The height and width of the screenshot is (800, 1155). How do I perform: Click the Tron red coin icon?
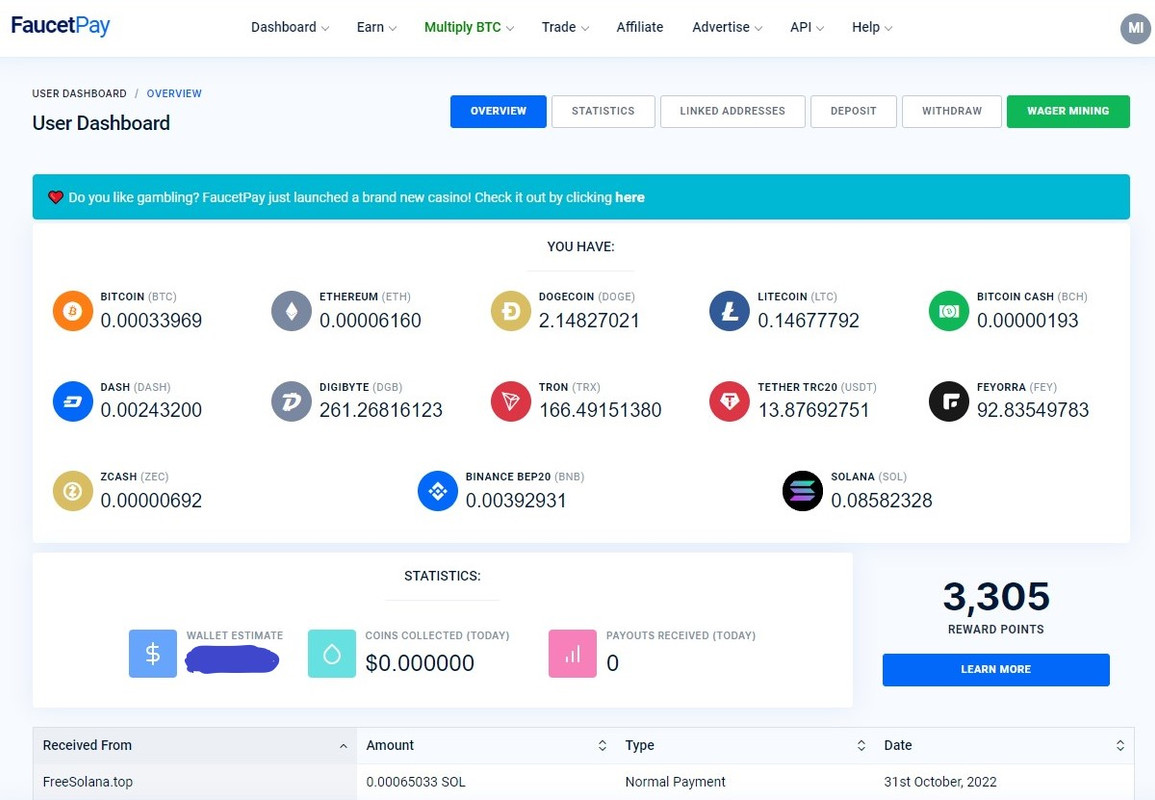point(510,401)
